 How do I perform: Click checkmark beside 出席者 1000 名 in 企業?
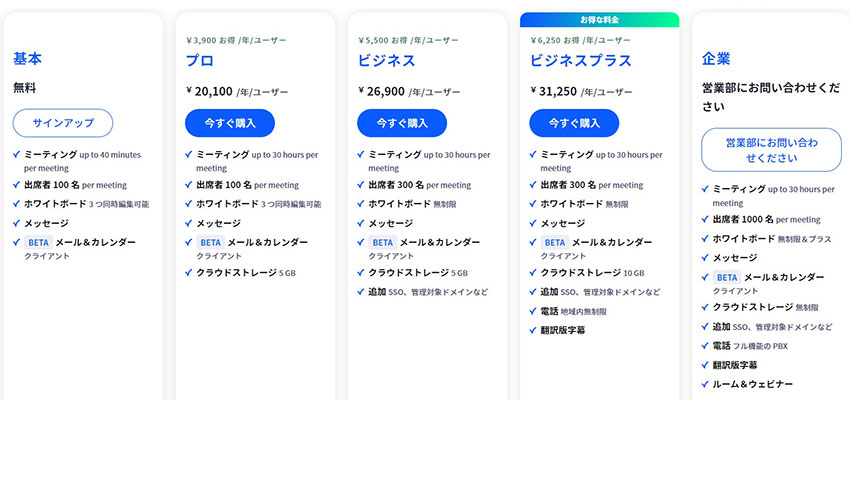tap(704, 219)
